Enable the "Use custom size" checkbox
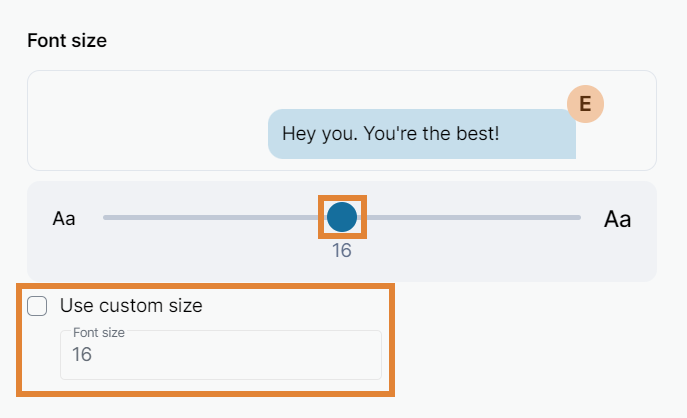This screenshot has width=687, height=418. (37, 306)
